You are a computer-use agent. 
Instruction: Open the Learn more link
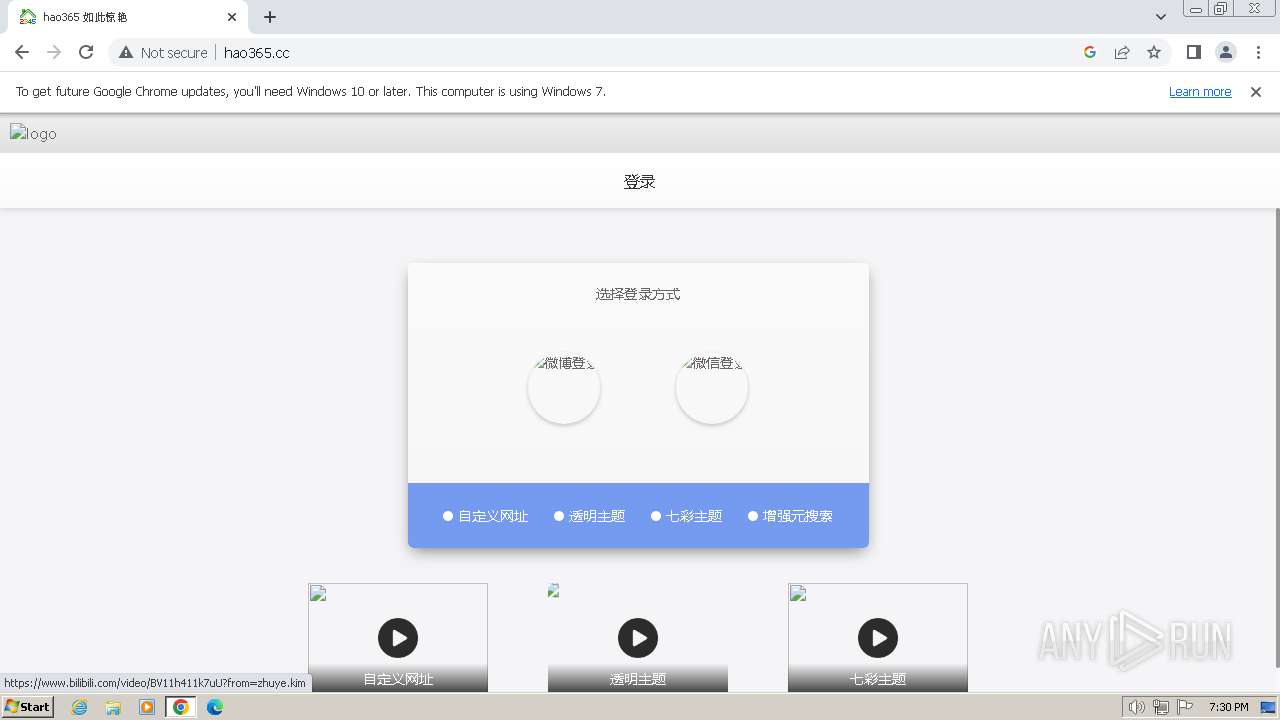pyautogui.click(x=1200, y=91)
